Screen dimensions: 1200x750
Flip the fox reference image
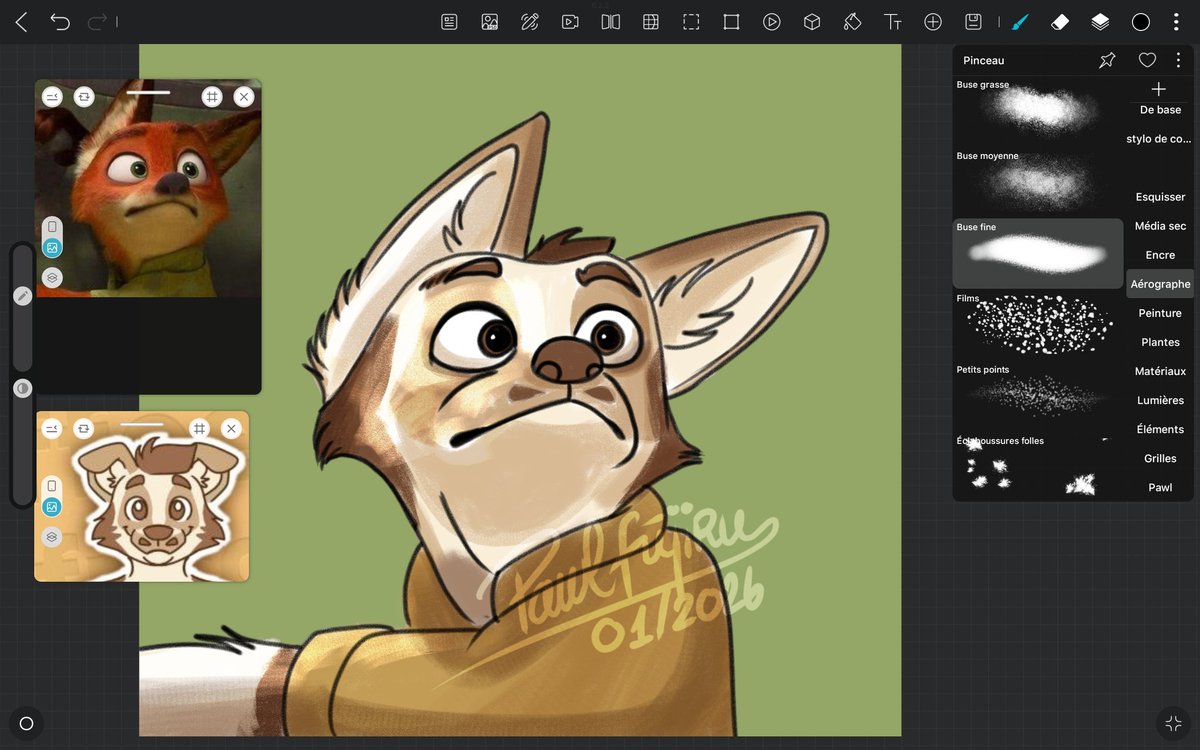coord(84,97)
